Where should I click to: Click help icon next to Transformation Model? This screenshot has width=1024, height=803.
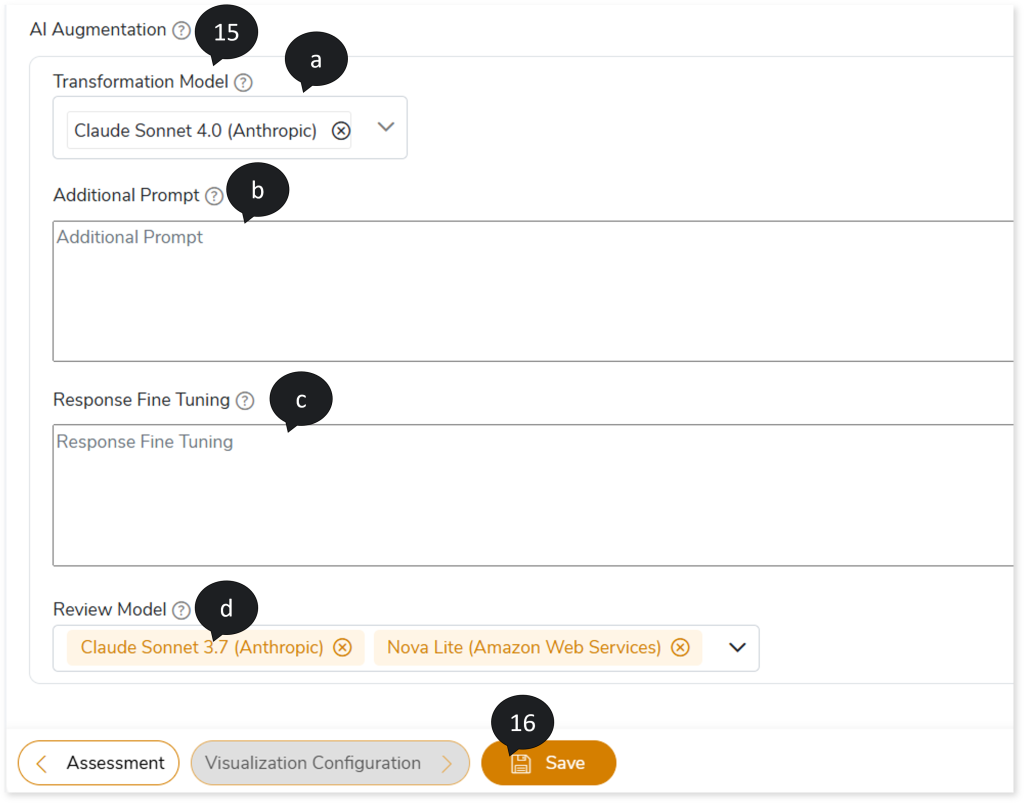243,83
